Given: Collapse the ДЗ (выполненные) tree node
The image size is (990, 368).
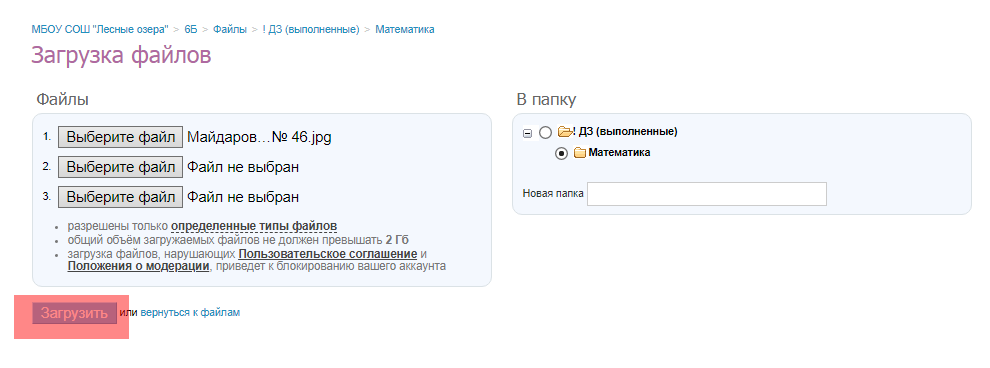Looking at the screenshot, I should click(527, 133).
